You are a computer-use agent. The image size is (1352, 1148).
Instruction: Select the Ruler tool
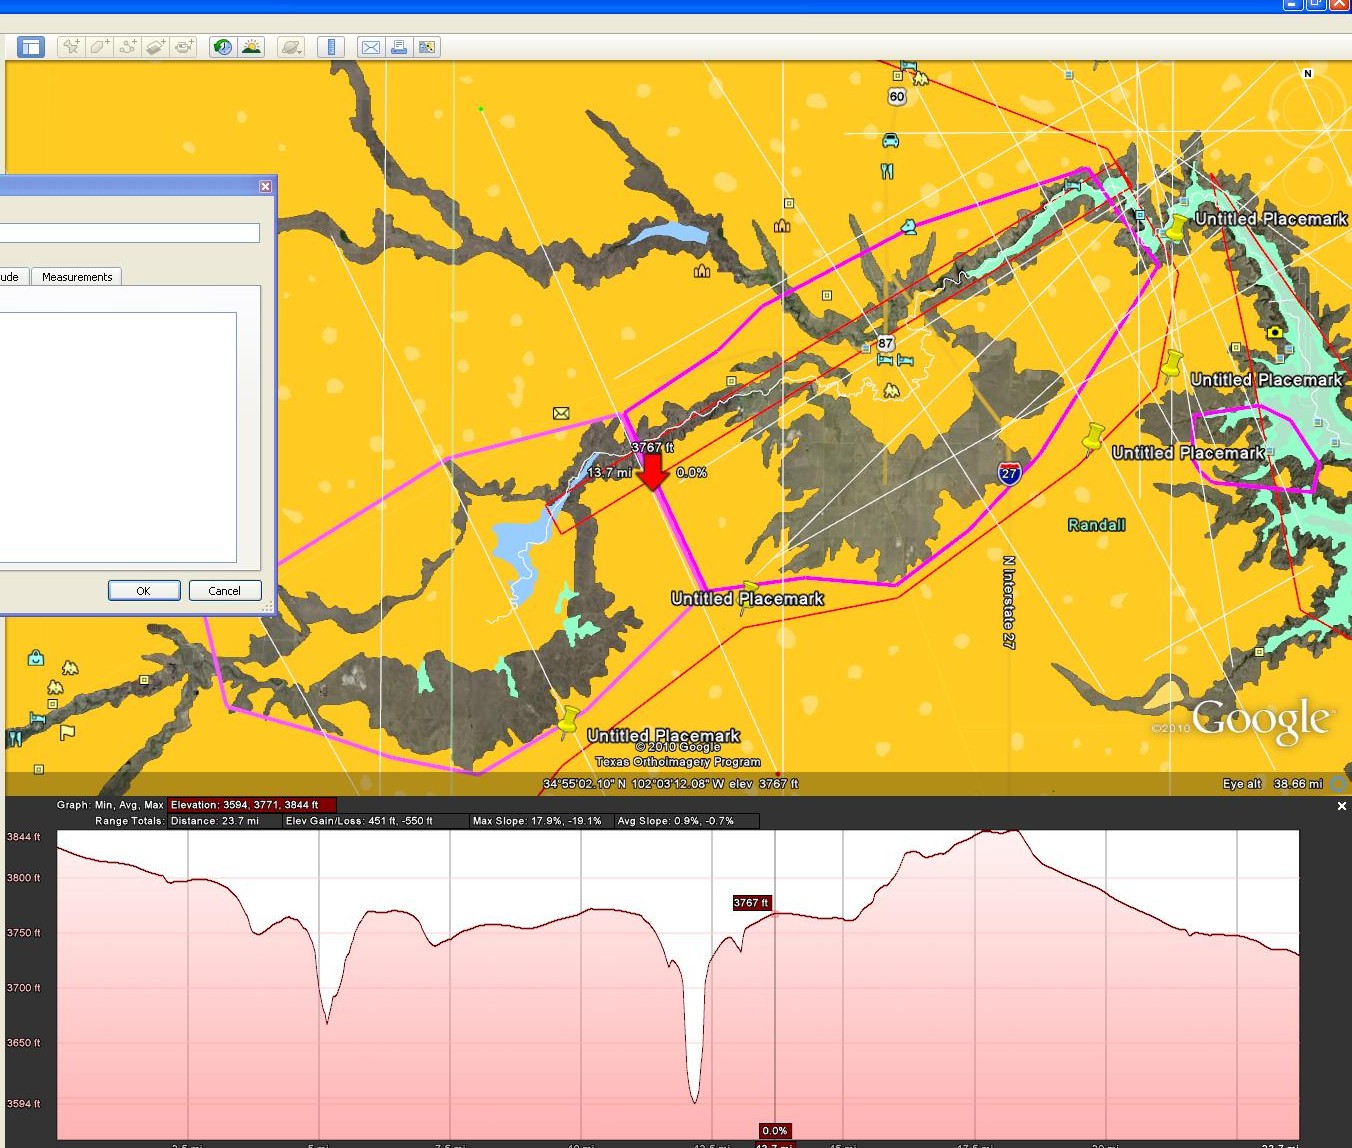[331, 47]
